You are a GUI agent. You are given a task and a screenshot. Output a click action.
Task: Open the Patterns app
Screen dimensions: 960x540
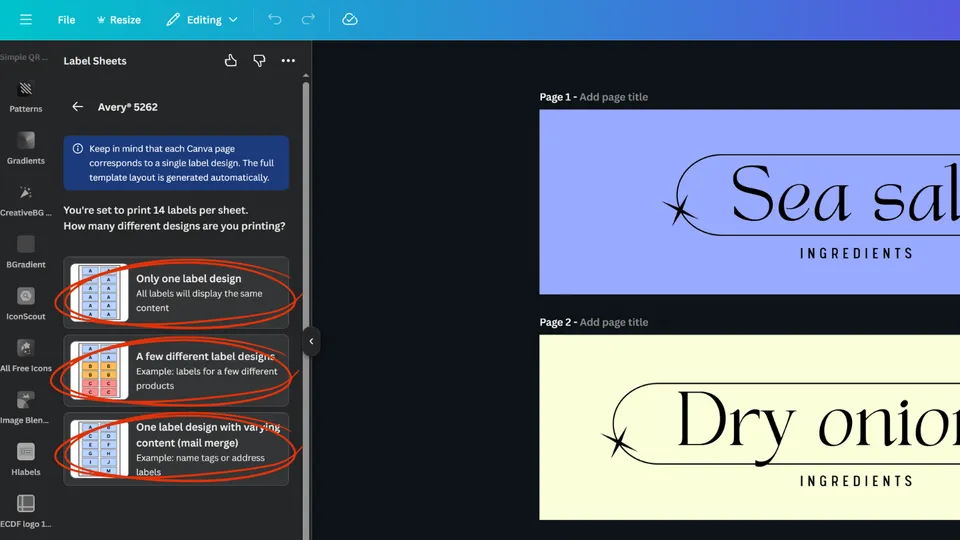pos(26,97)
